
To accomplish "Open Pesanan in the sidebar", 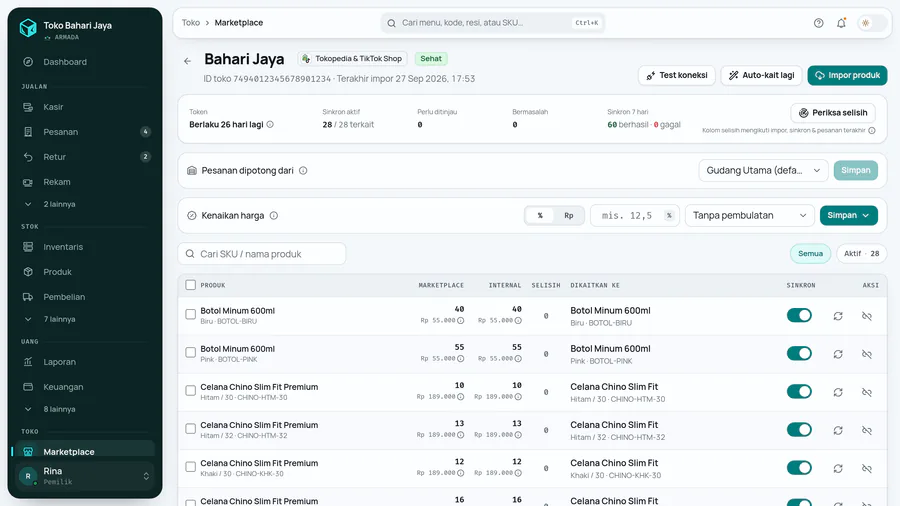I will (x=85, y=132).
